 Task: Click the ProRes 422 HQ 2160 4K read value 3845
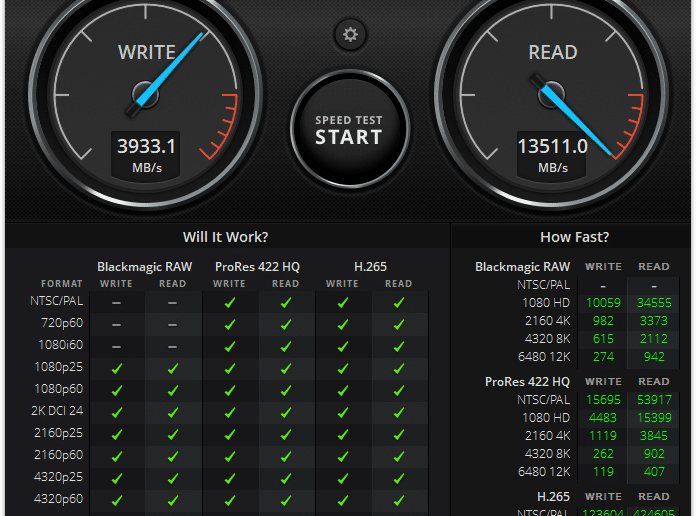click(654, 436)
